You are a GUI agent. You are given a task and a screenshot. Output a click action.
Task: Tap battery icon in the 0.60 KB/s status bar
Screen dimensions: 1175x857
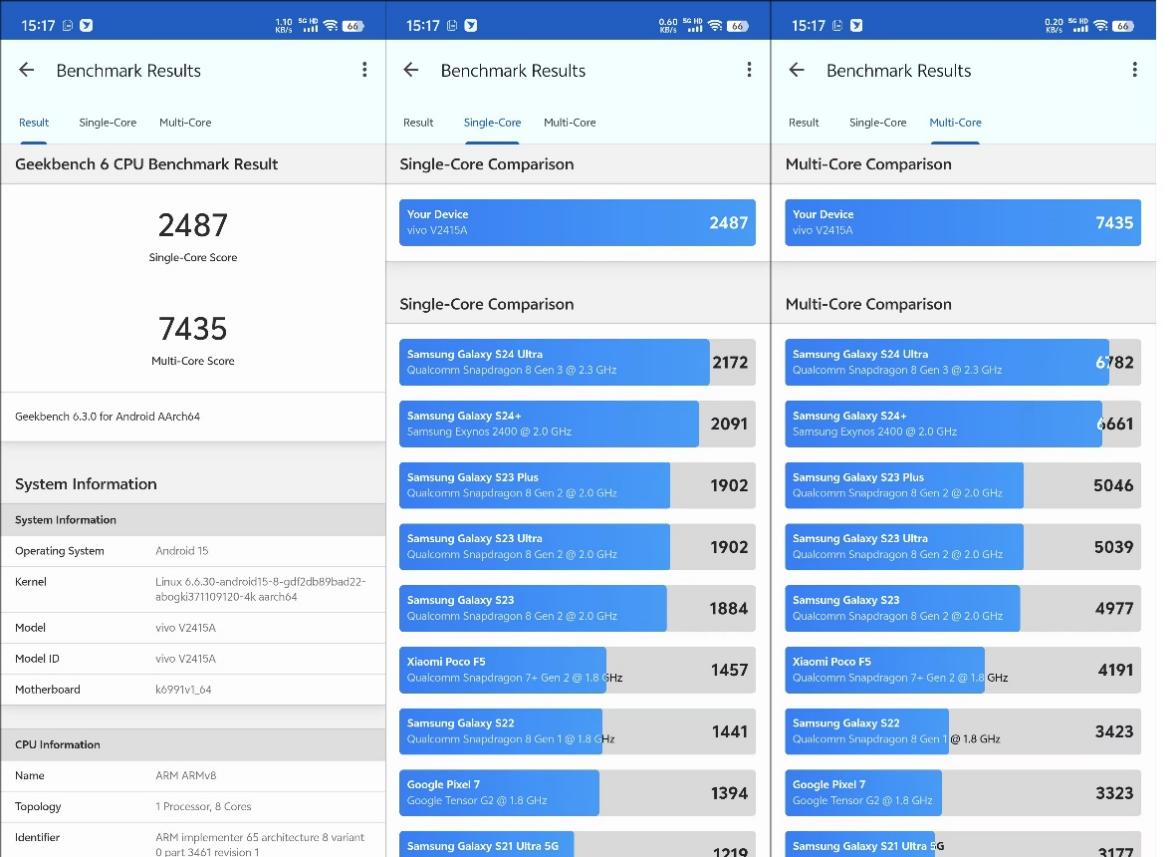(737, 25)
